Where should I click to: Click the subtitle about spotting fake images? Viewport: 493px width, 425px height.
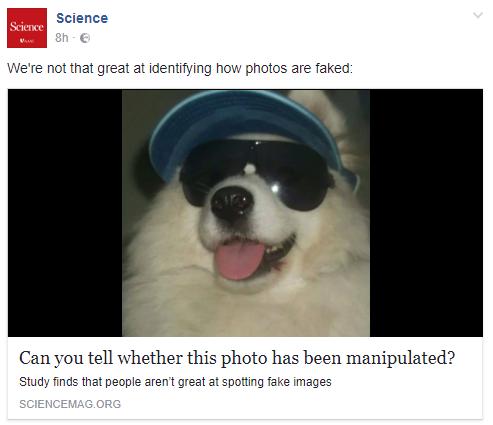175,382
